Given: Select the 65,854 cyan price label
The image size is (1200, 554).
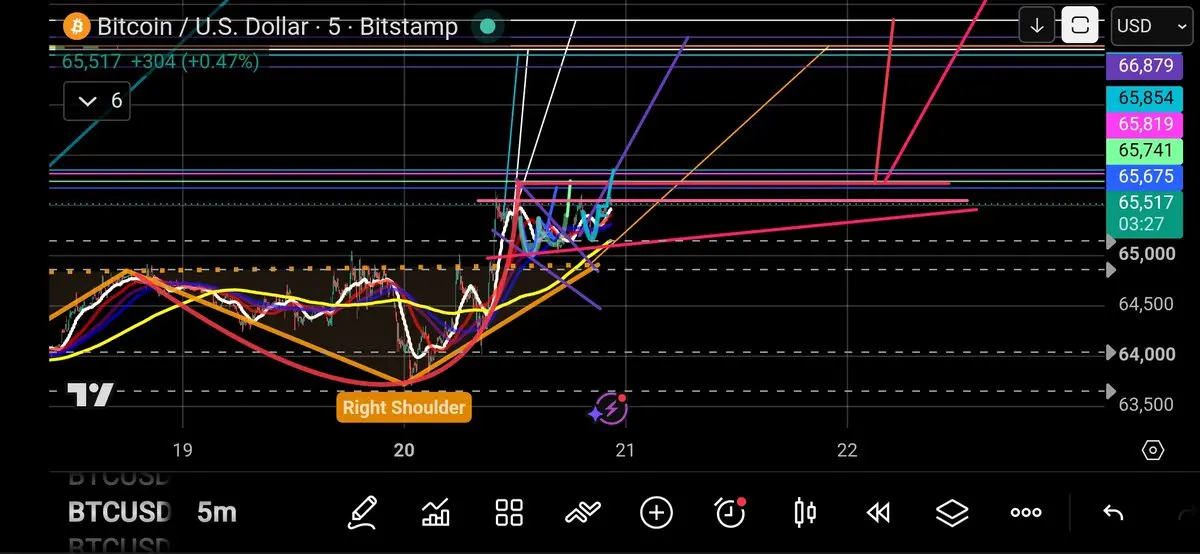Looking at the screenshot, I should [1145, 98].
